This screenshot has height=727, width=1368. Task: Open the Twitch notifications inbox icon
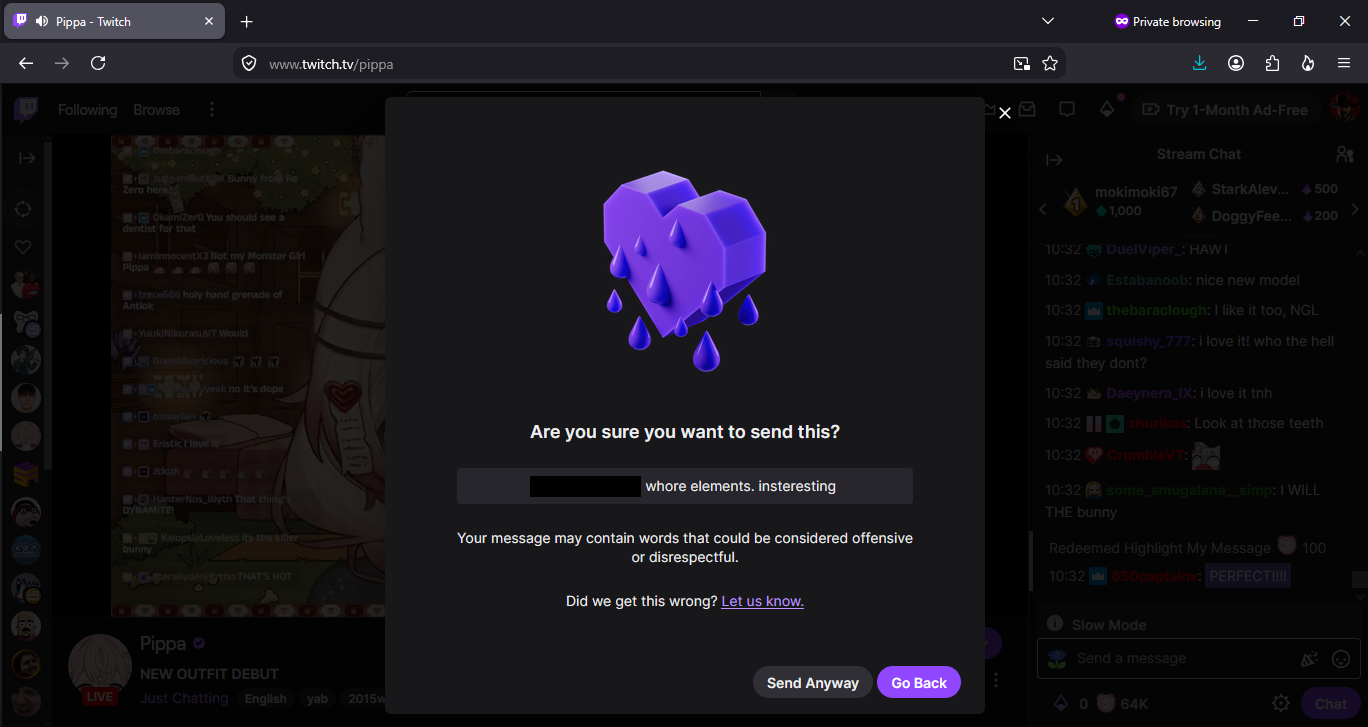point(1027,110)
